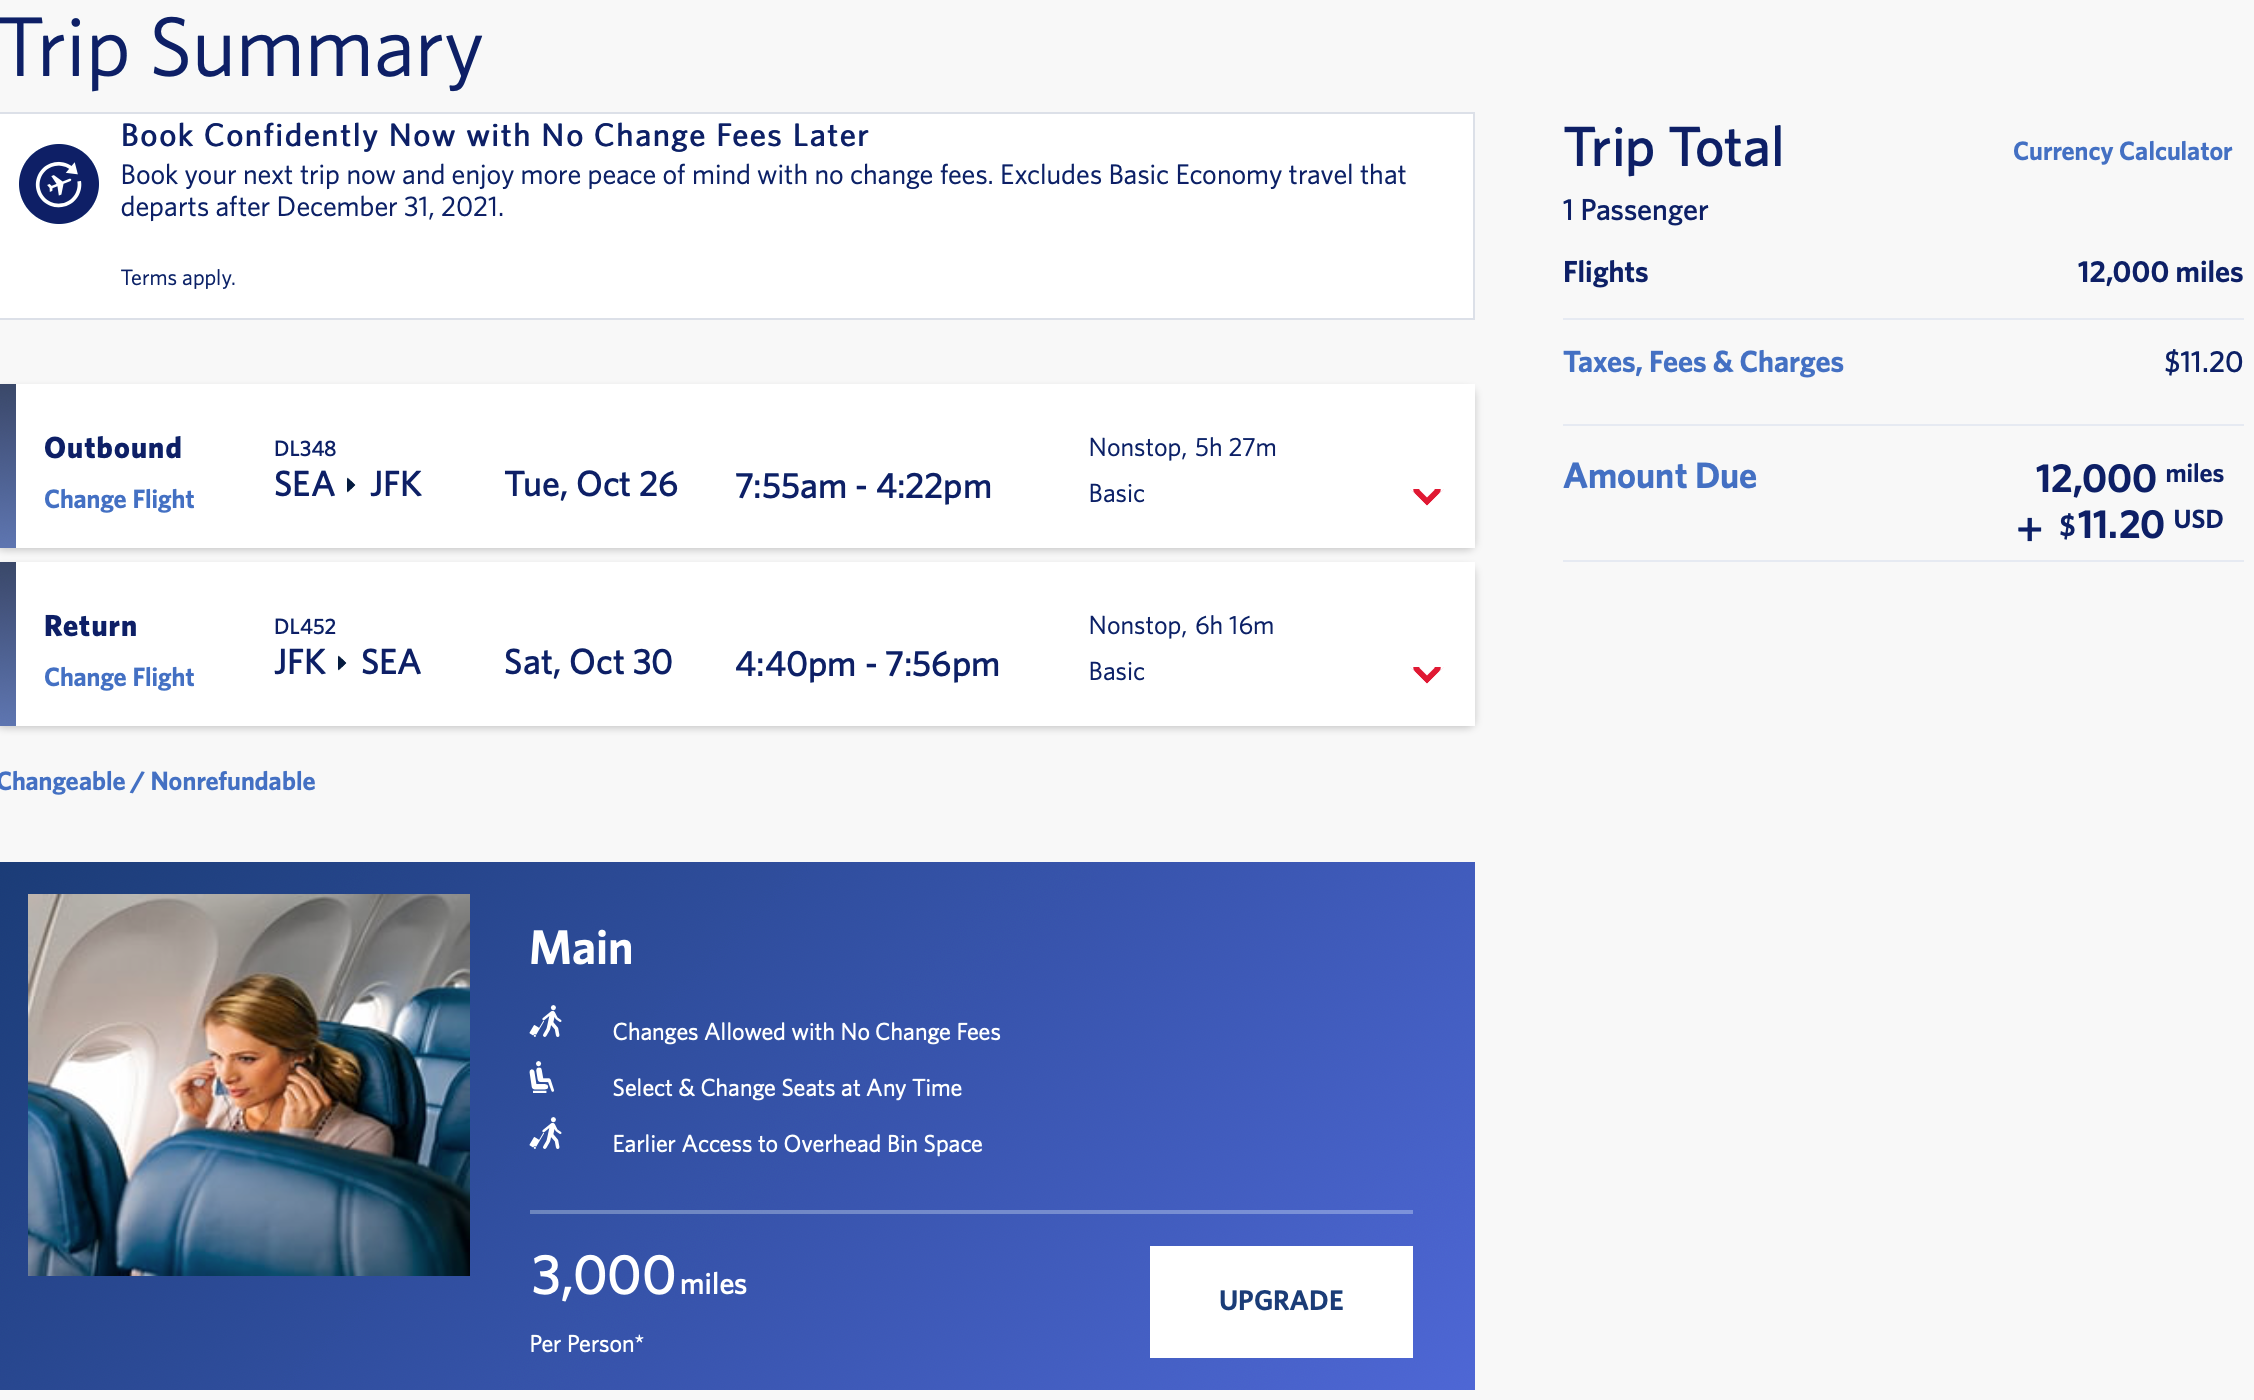Click the airplane clock icon in banner
Screen dimensions: 2254x1400
click(x=59, y=184)
